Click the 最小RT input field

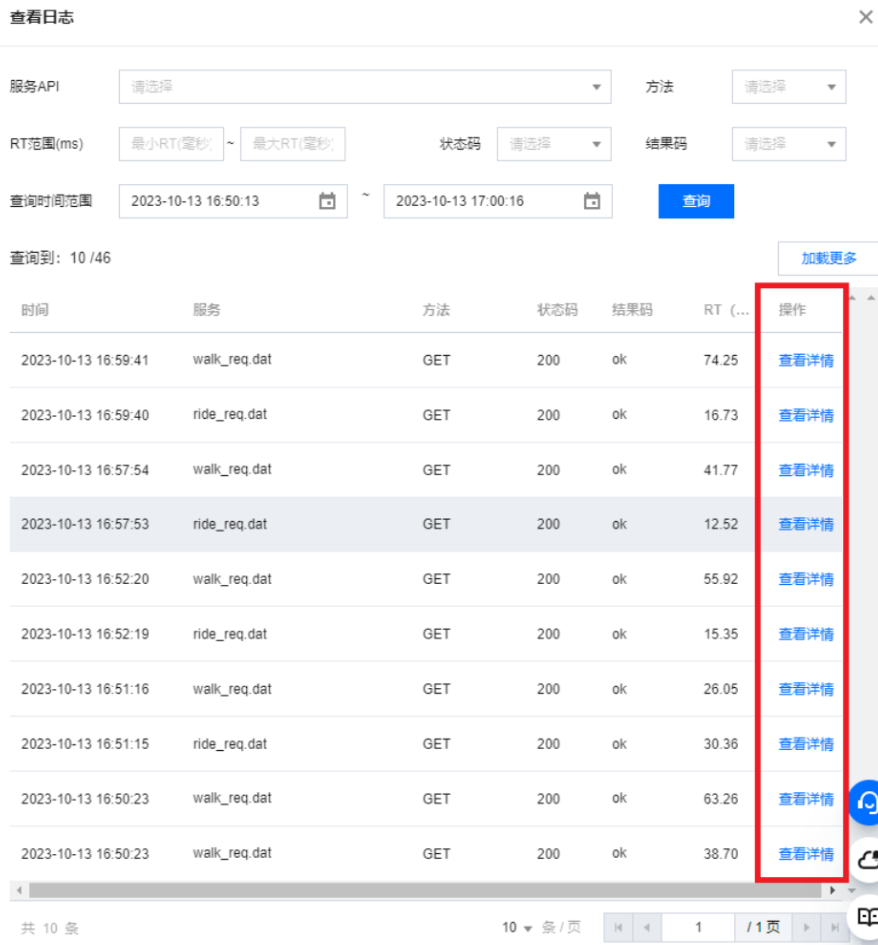(171, 144)
